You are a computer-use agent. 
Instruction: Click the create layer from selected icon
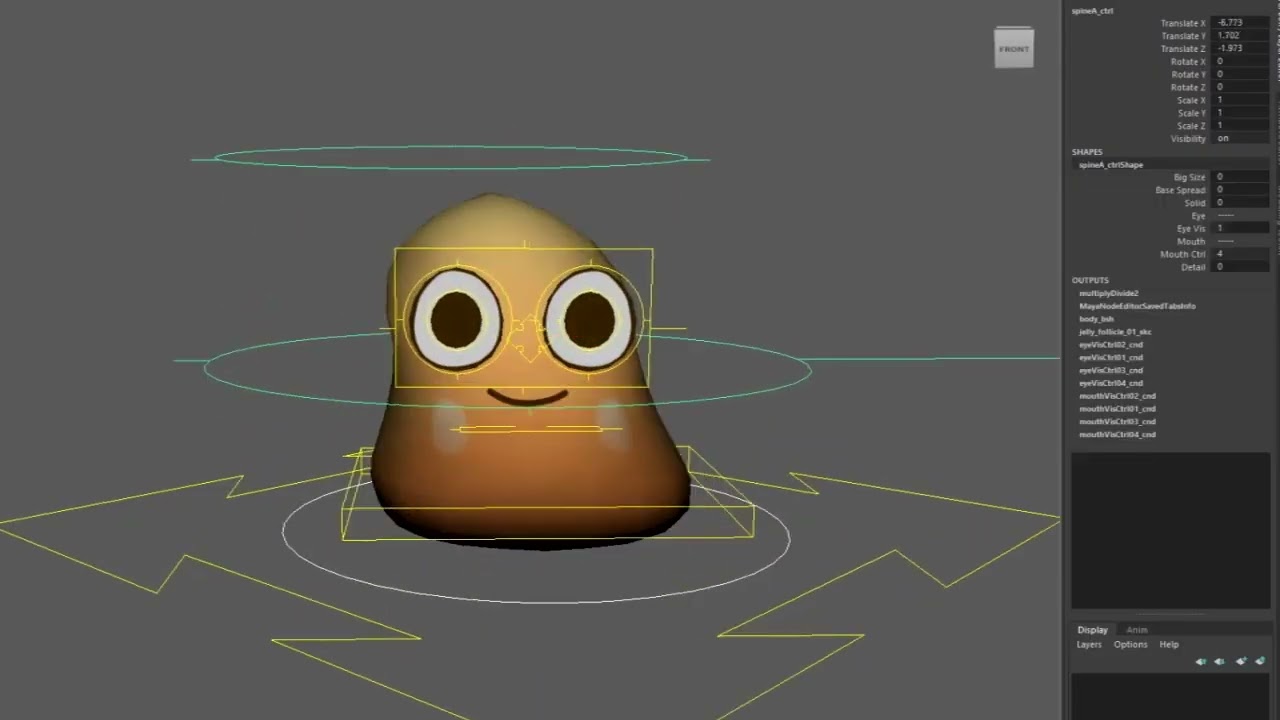tap(1260, 661)
